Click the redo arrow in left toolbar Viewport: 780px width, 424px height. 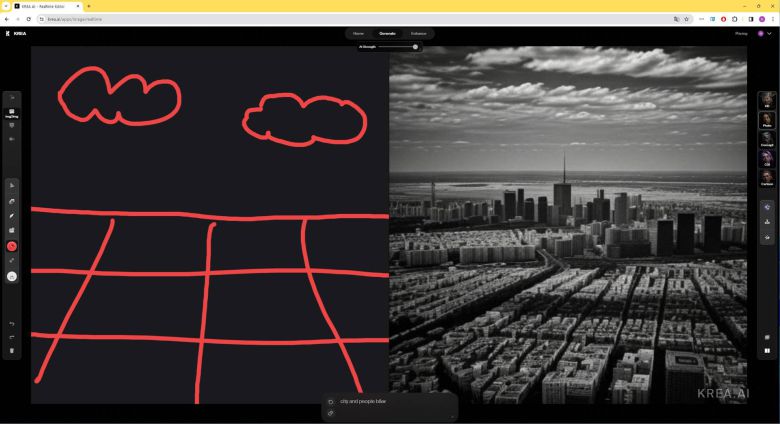[12, 337]
